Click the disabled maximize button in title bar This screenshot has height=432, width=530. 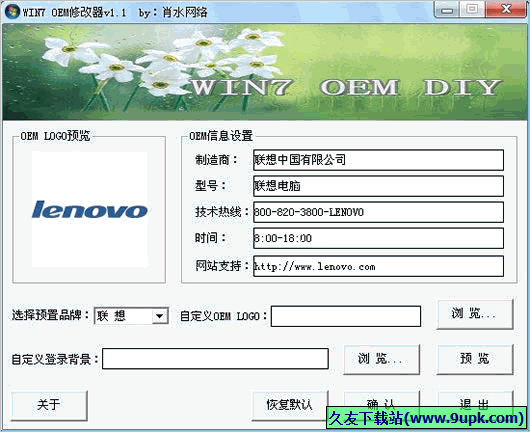[472, 9]
